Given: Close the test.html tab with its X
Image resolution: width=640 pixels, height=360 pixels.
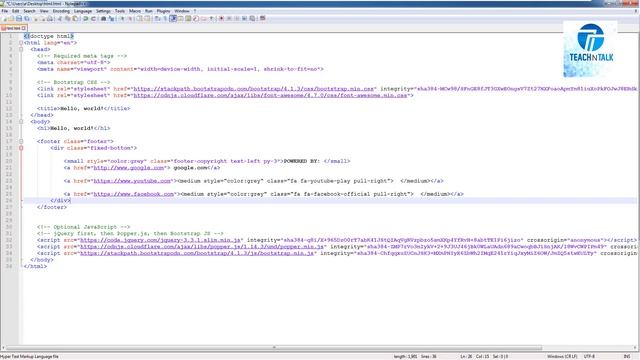Looking at the screenshot, I should click(24, 28).
